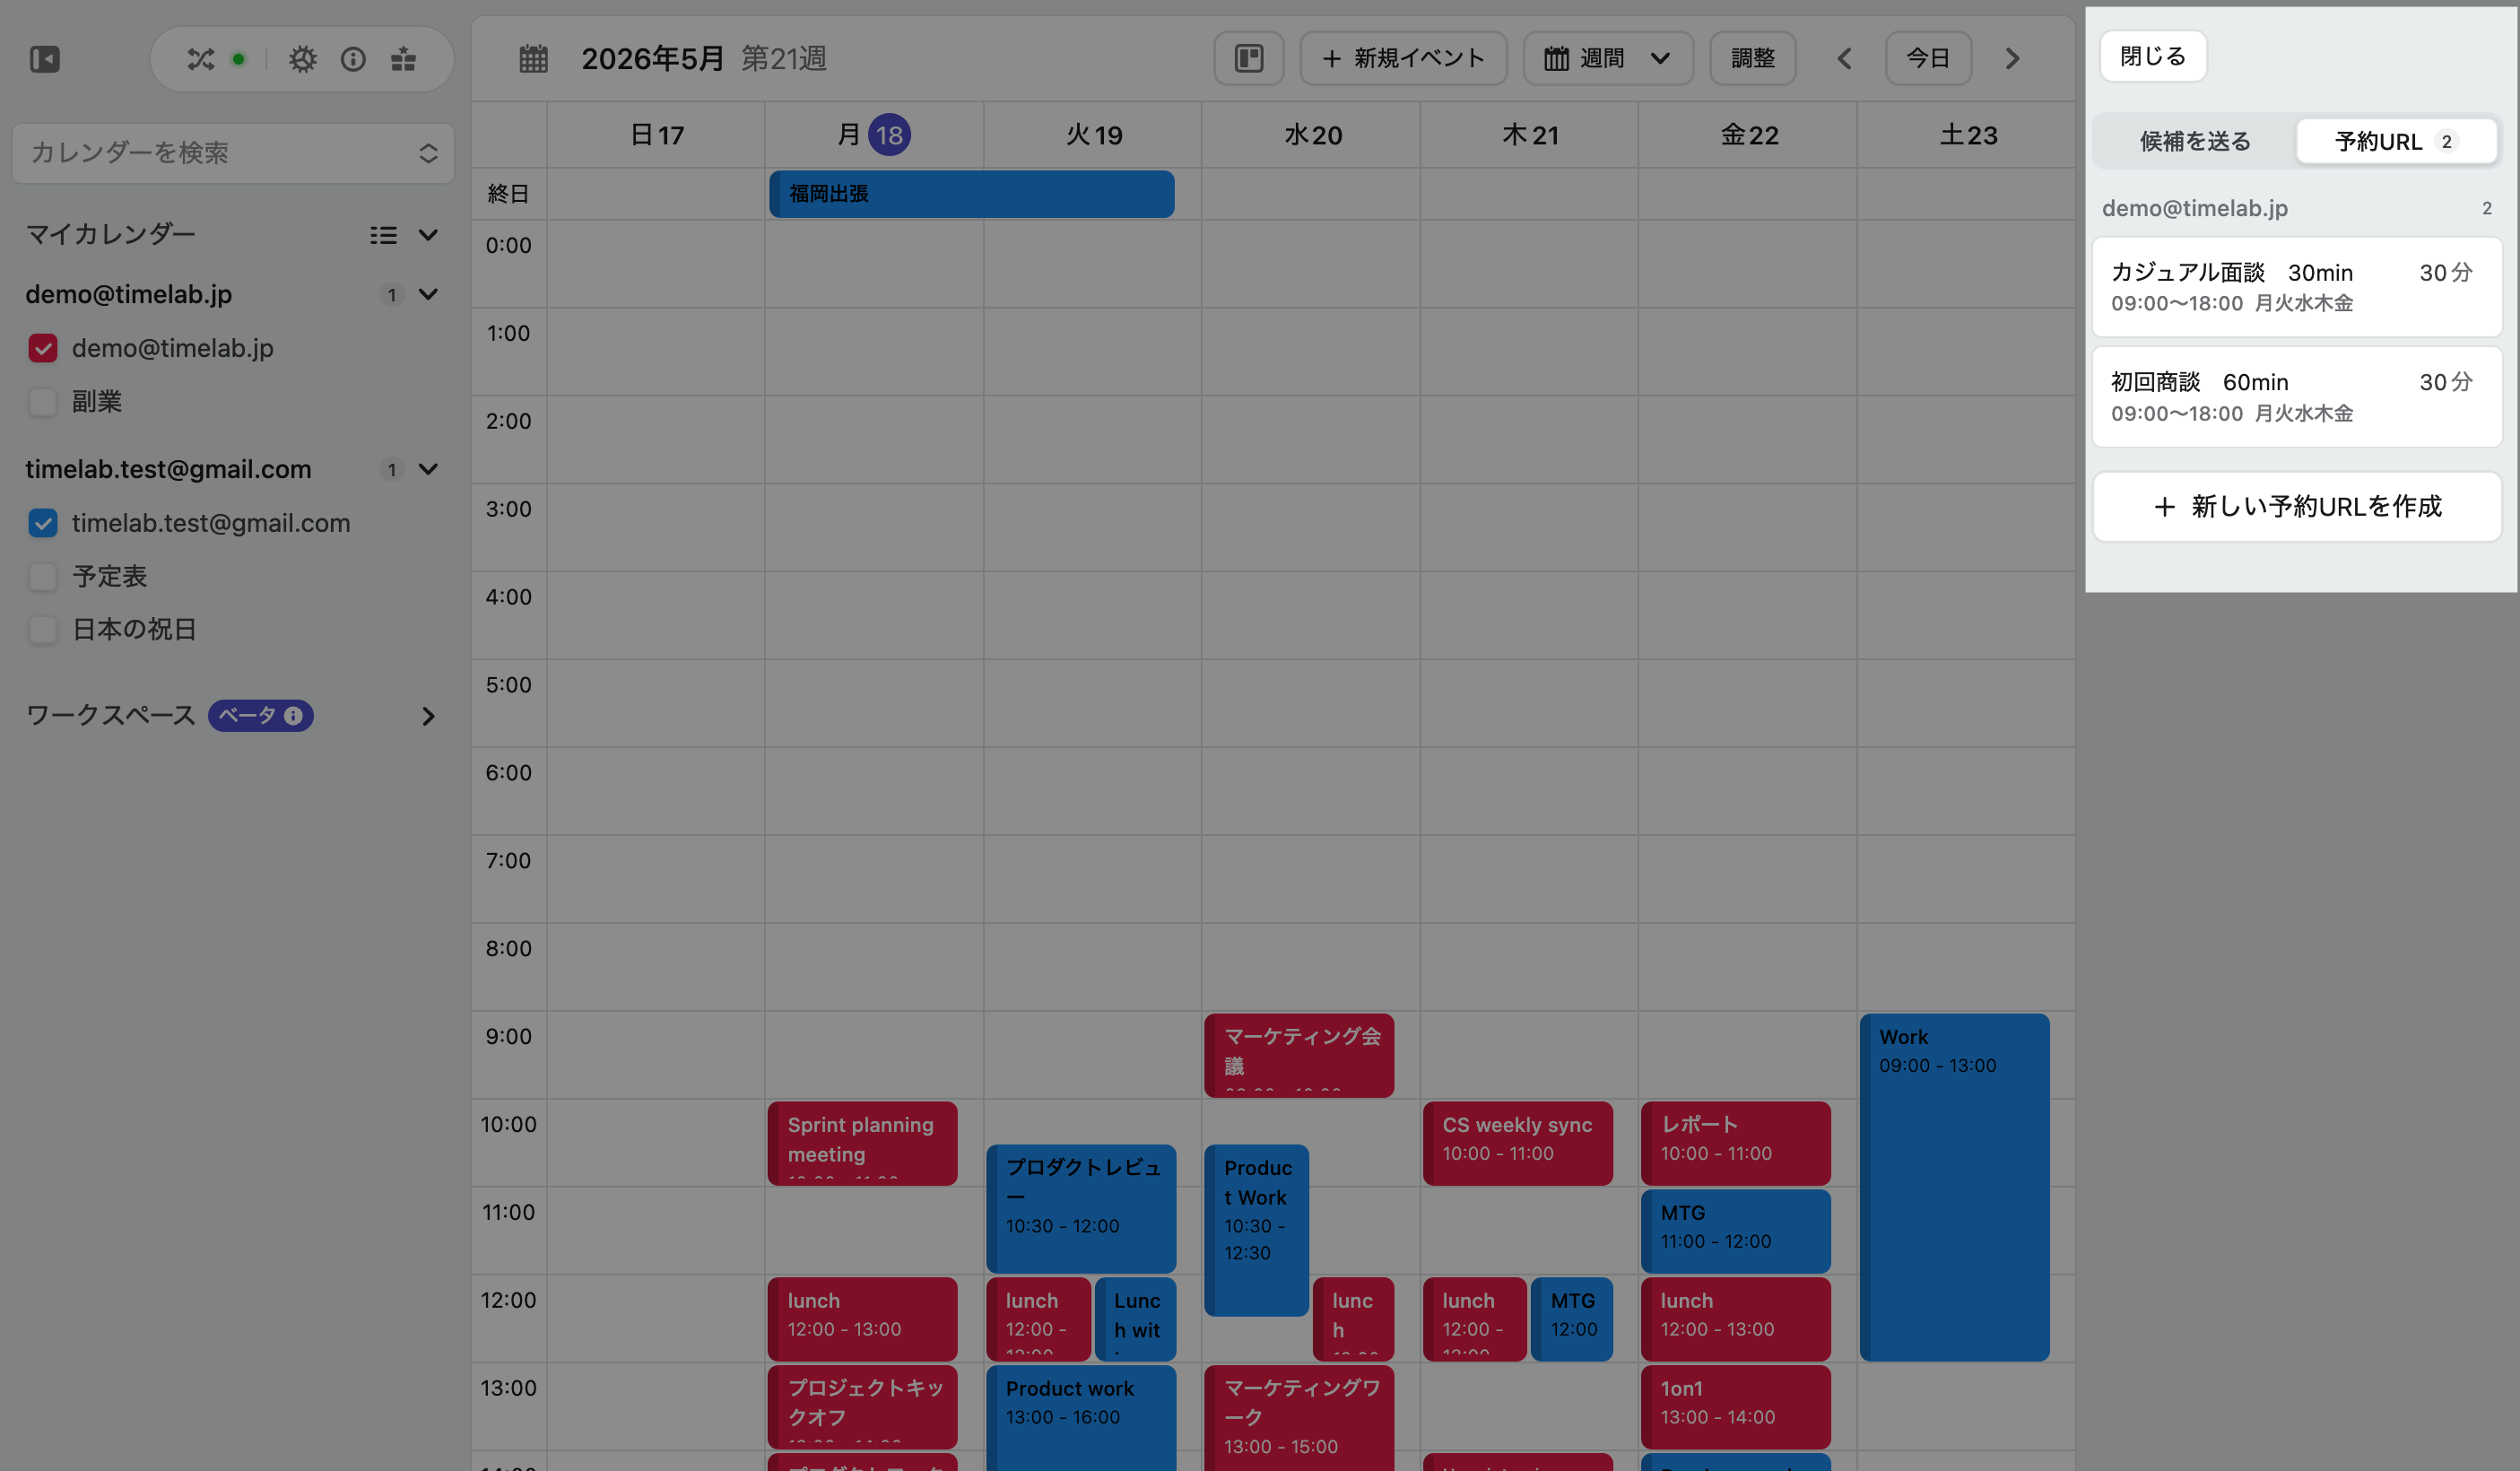This screenshot has width=2520, height=1471.
Task: Open the カレンダーを検索 selector
Action: tap(233, 153)
